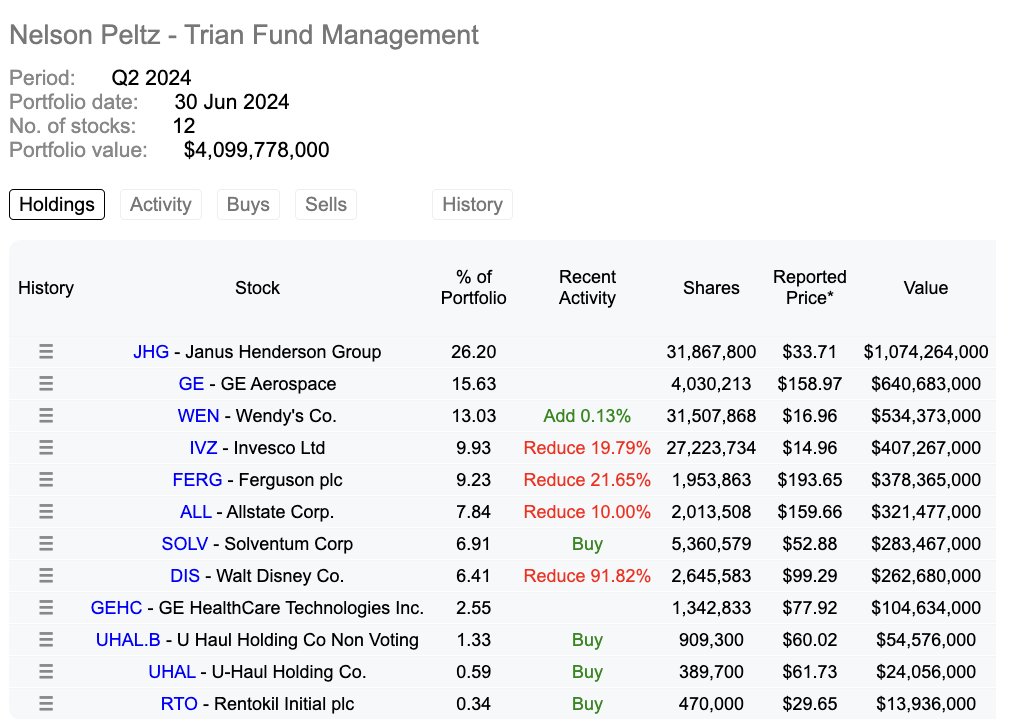Click the 'Reduce 19.79%' activity cell

pos(587,448)
